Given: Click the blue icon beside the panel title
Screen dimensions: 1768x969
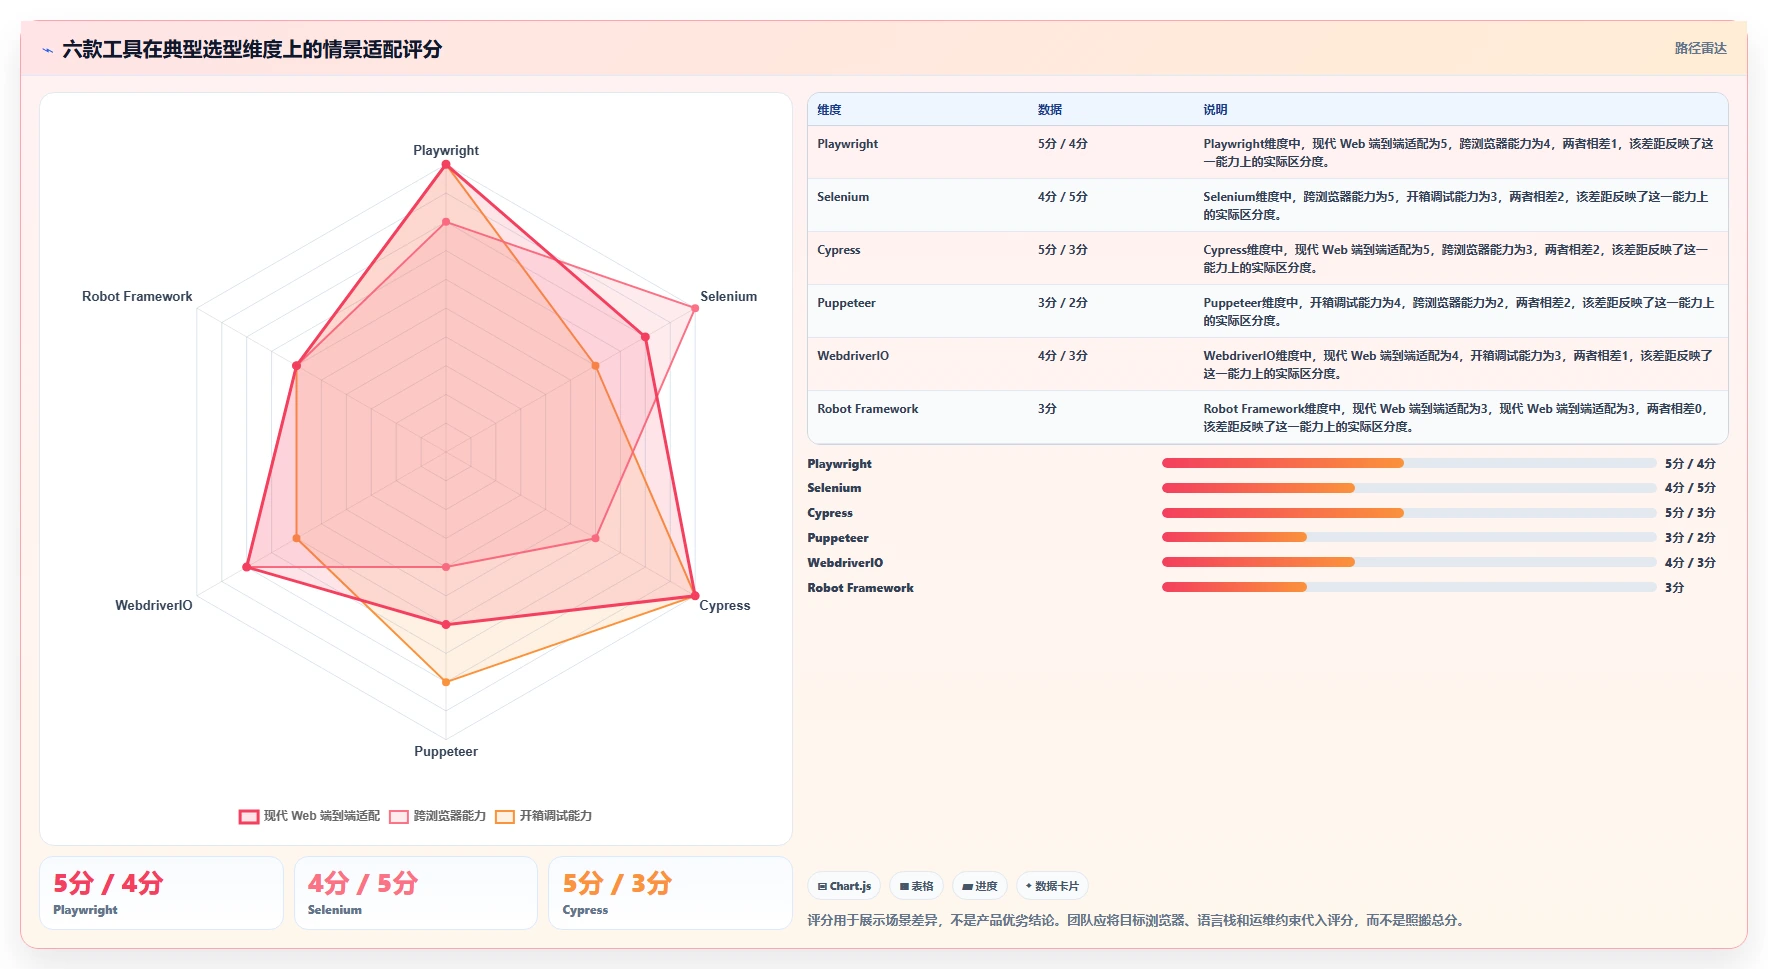Looking at the screenshot, I should pos(47,50).
